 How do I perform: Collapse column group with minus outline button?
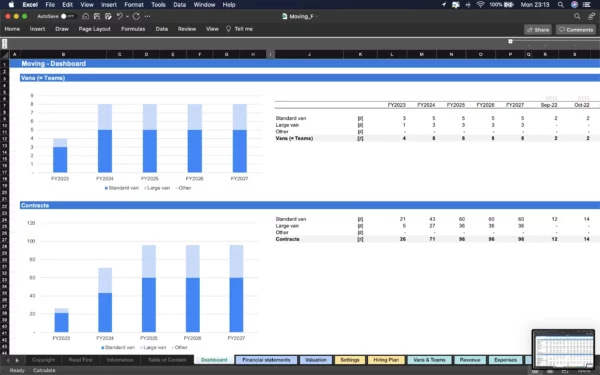pos(510,41)
